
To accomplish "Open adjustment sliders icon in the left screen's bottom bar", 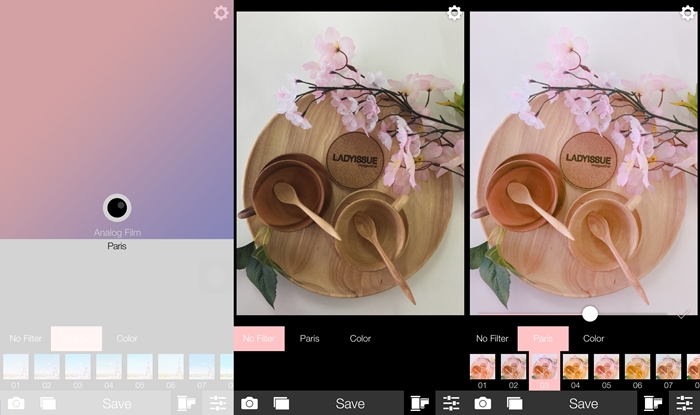I will [x=217, y=403].
